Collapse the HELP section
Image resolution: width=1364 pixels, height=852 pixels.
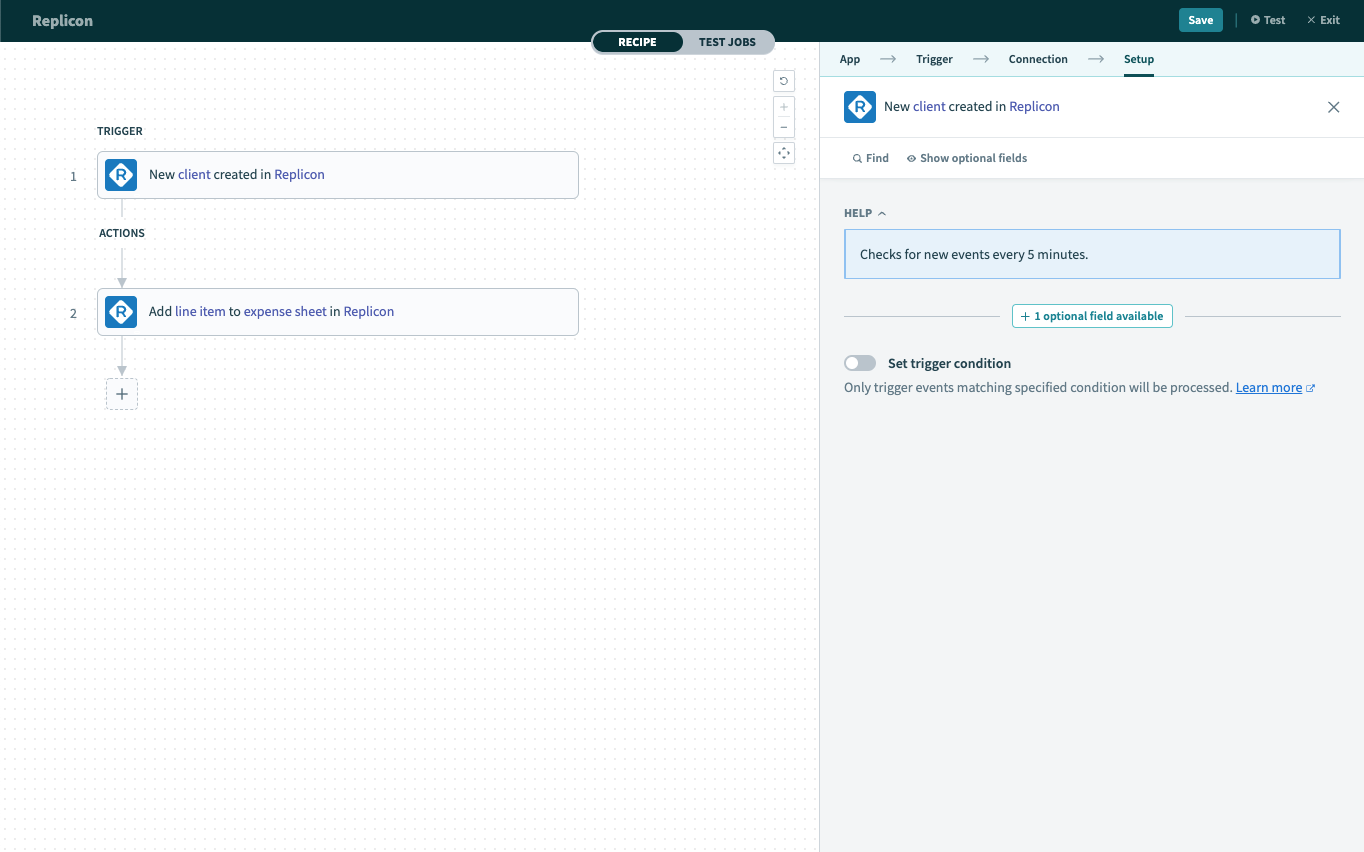865,213
